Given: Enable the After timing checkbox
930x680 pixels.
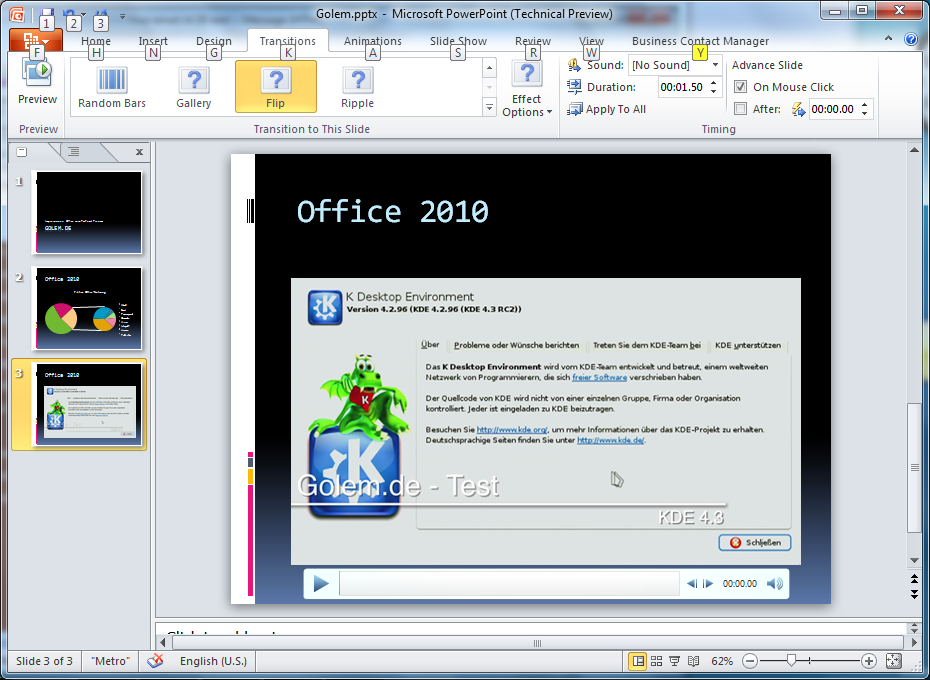Looking at the screenshot, I should tap(741, 109).
